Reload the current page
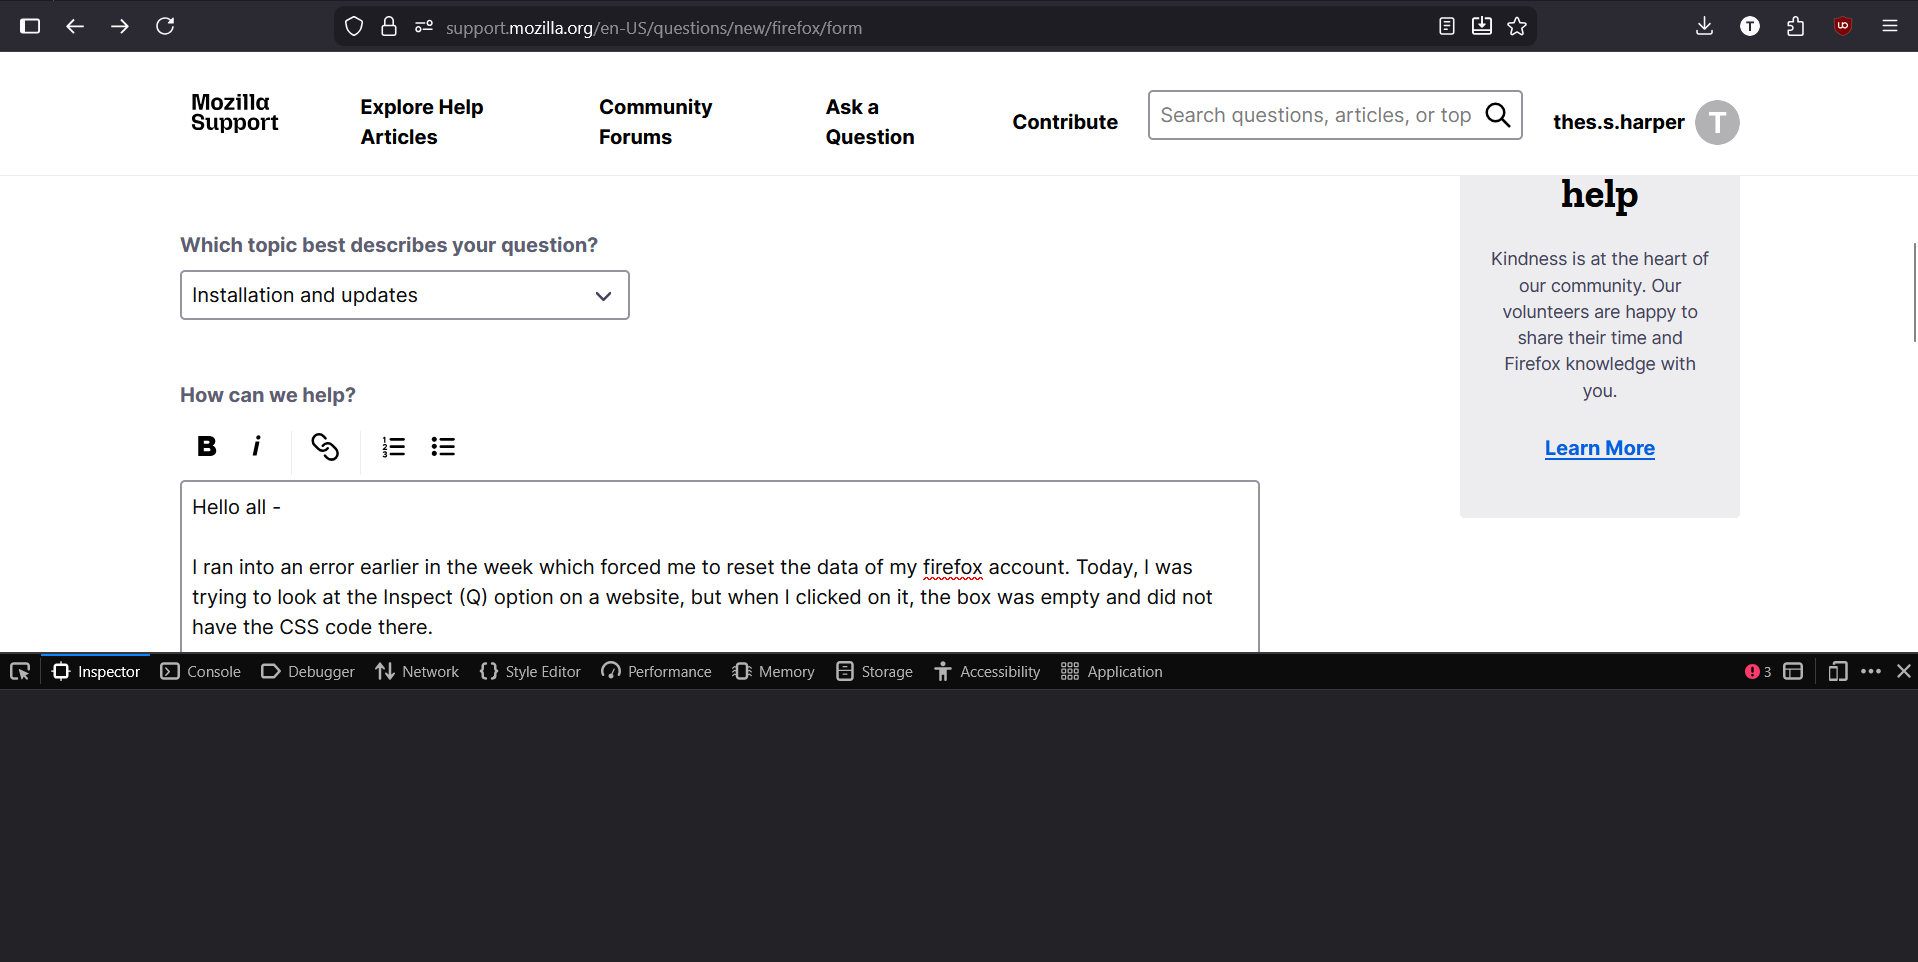Image resolution: width=1918 pixels, height=962 pixels. tap(165, 26)
